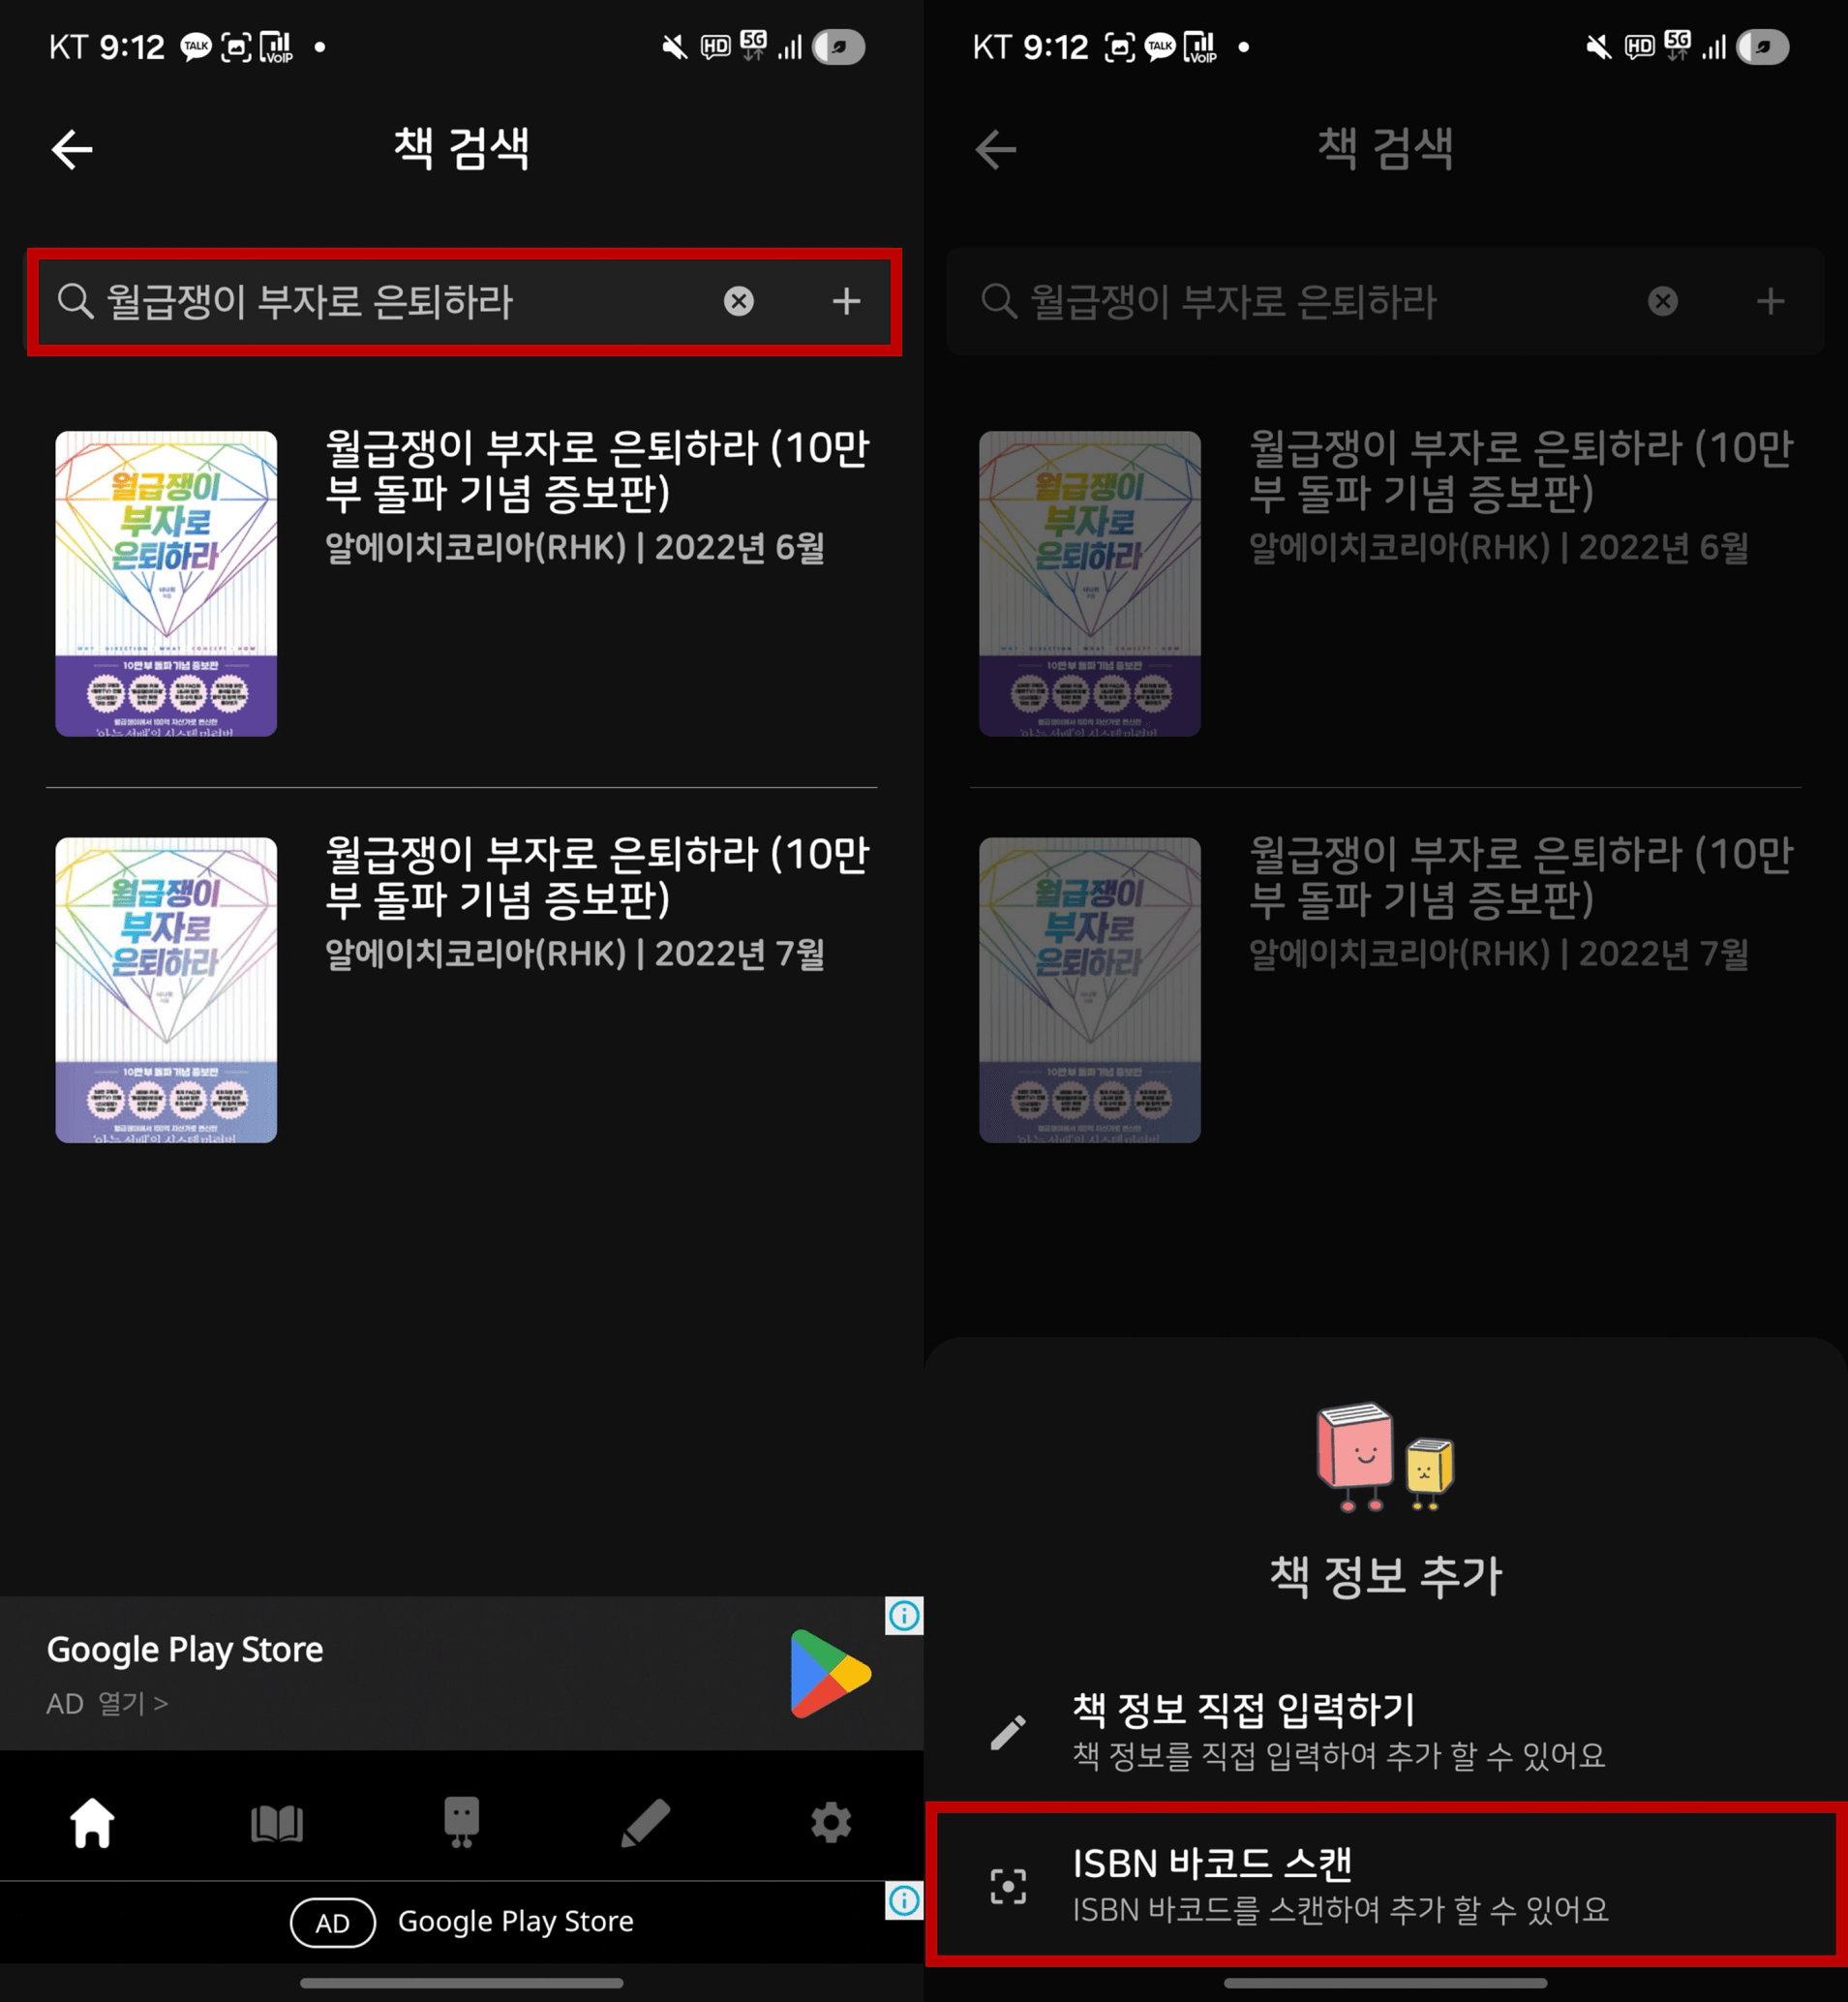Viewport: 1848px width, 2002px height.
Task: Open the "AD 열기 >" link
Action: point(107,1703)
